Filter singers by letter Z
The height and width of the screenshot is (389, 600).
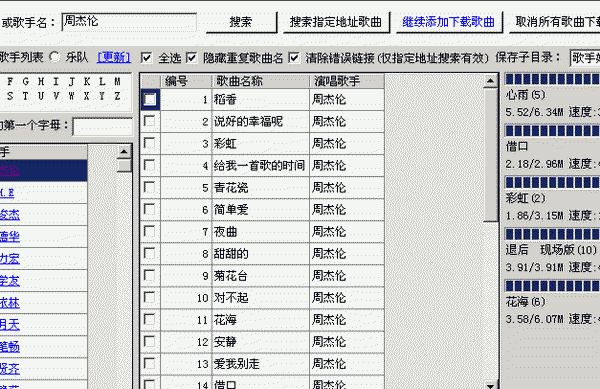click(117, 96)
